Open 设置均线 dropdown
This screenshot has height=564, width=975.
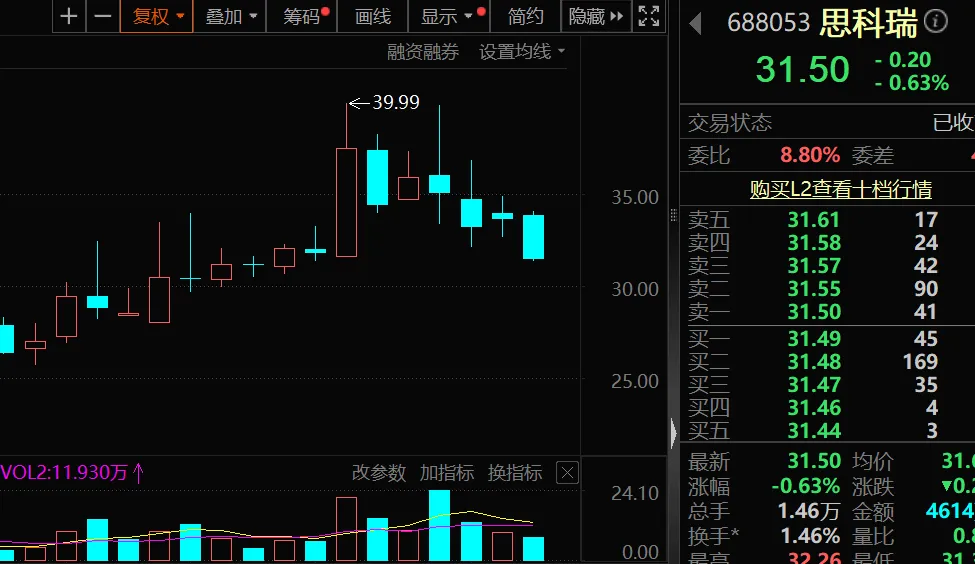[522, 52]
